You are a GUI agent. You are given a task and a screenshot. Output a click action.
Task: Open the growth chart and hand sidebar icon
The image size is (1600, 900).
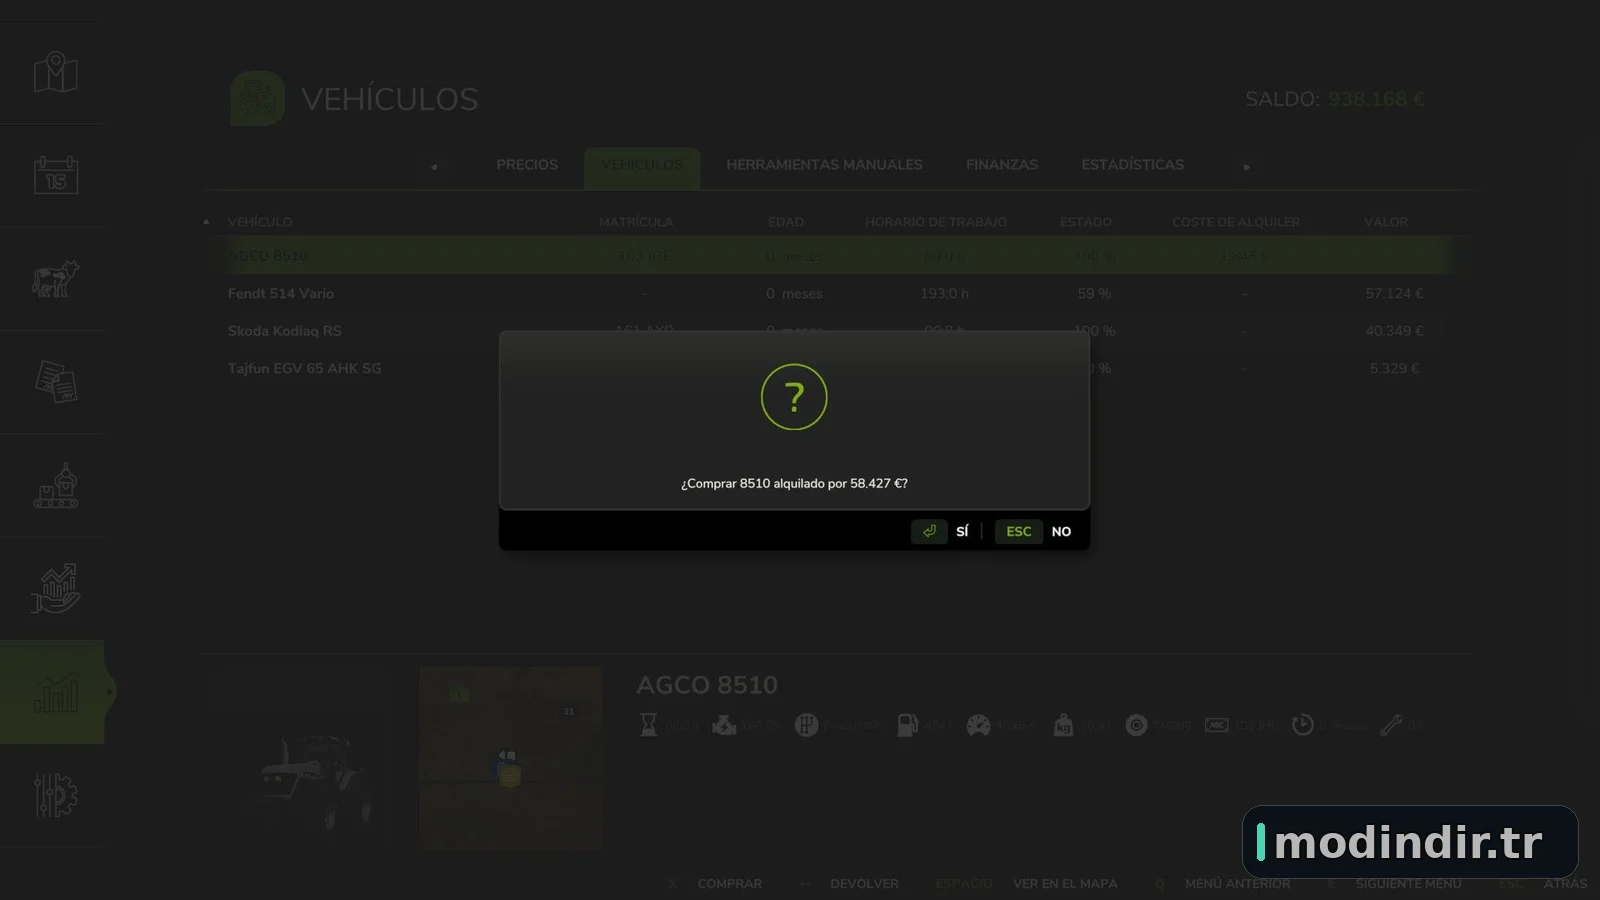click(x=56, y=588)
